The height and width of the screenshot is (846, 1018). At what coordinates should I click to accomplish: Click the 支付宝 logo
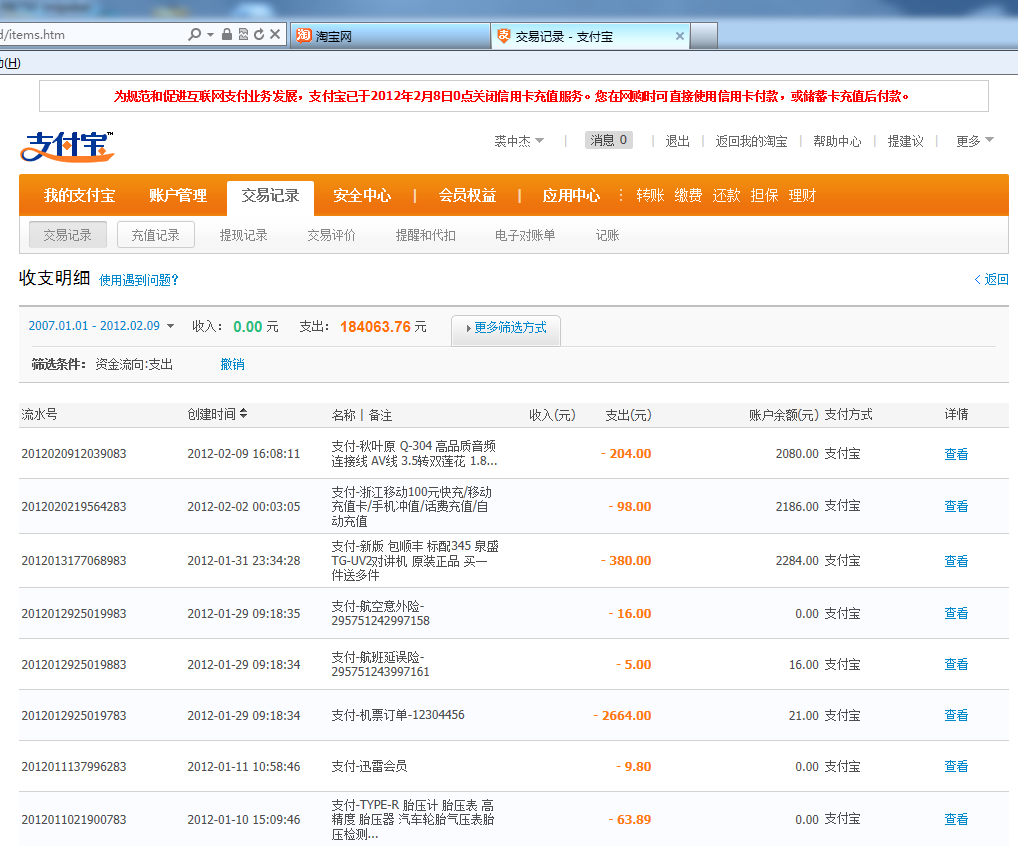68,146
